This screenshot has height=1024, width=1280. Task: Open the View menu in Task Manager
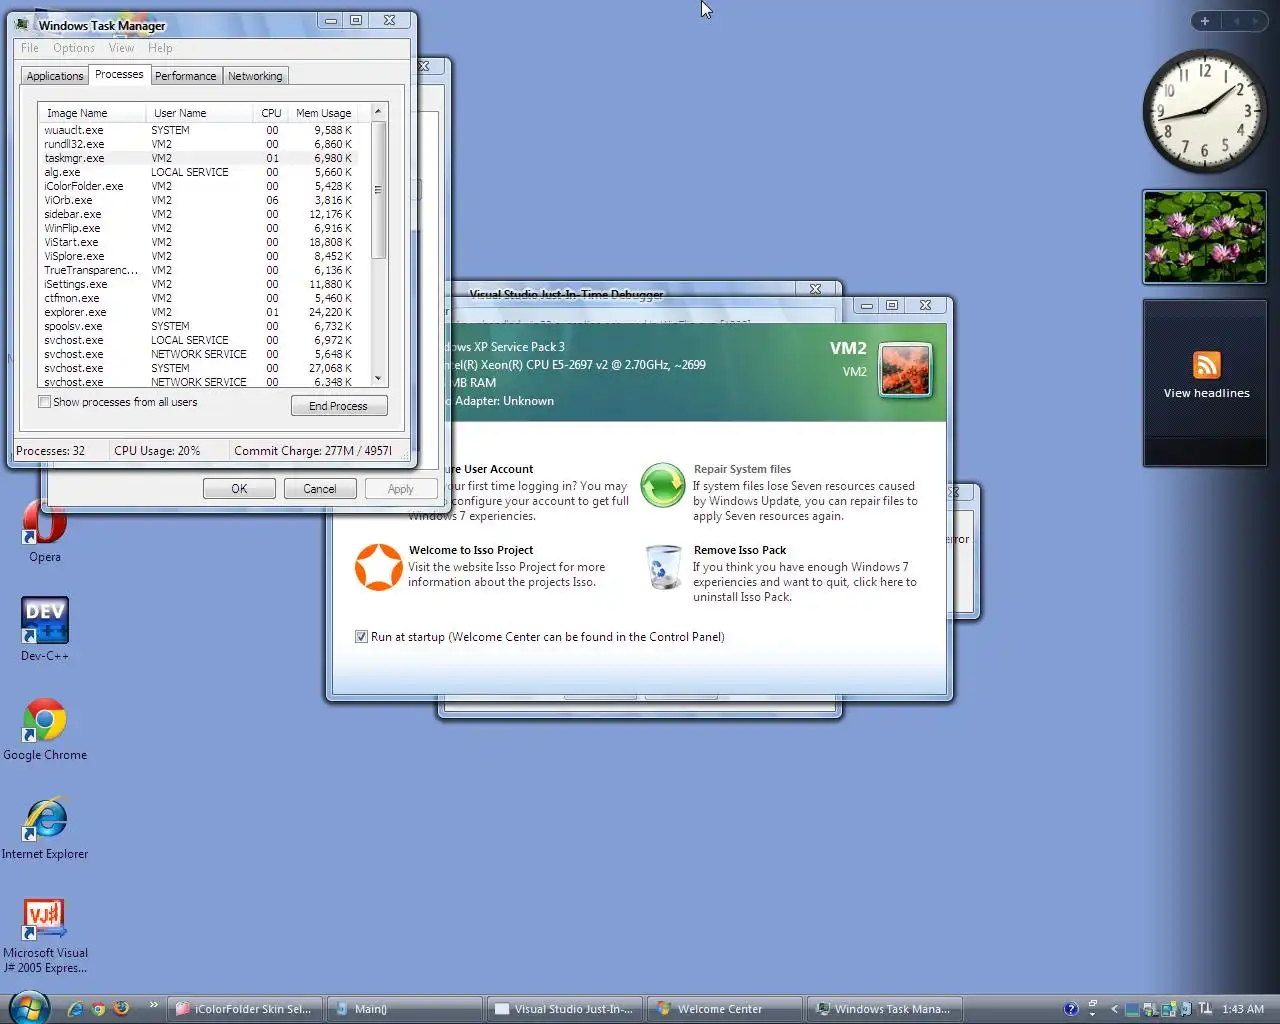121,48
